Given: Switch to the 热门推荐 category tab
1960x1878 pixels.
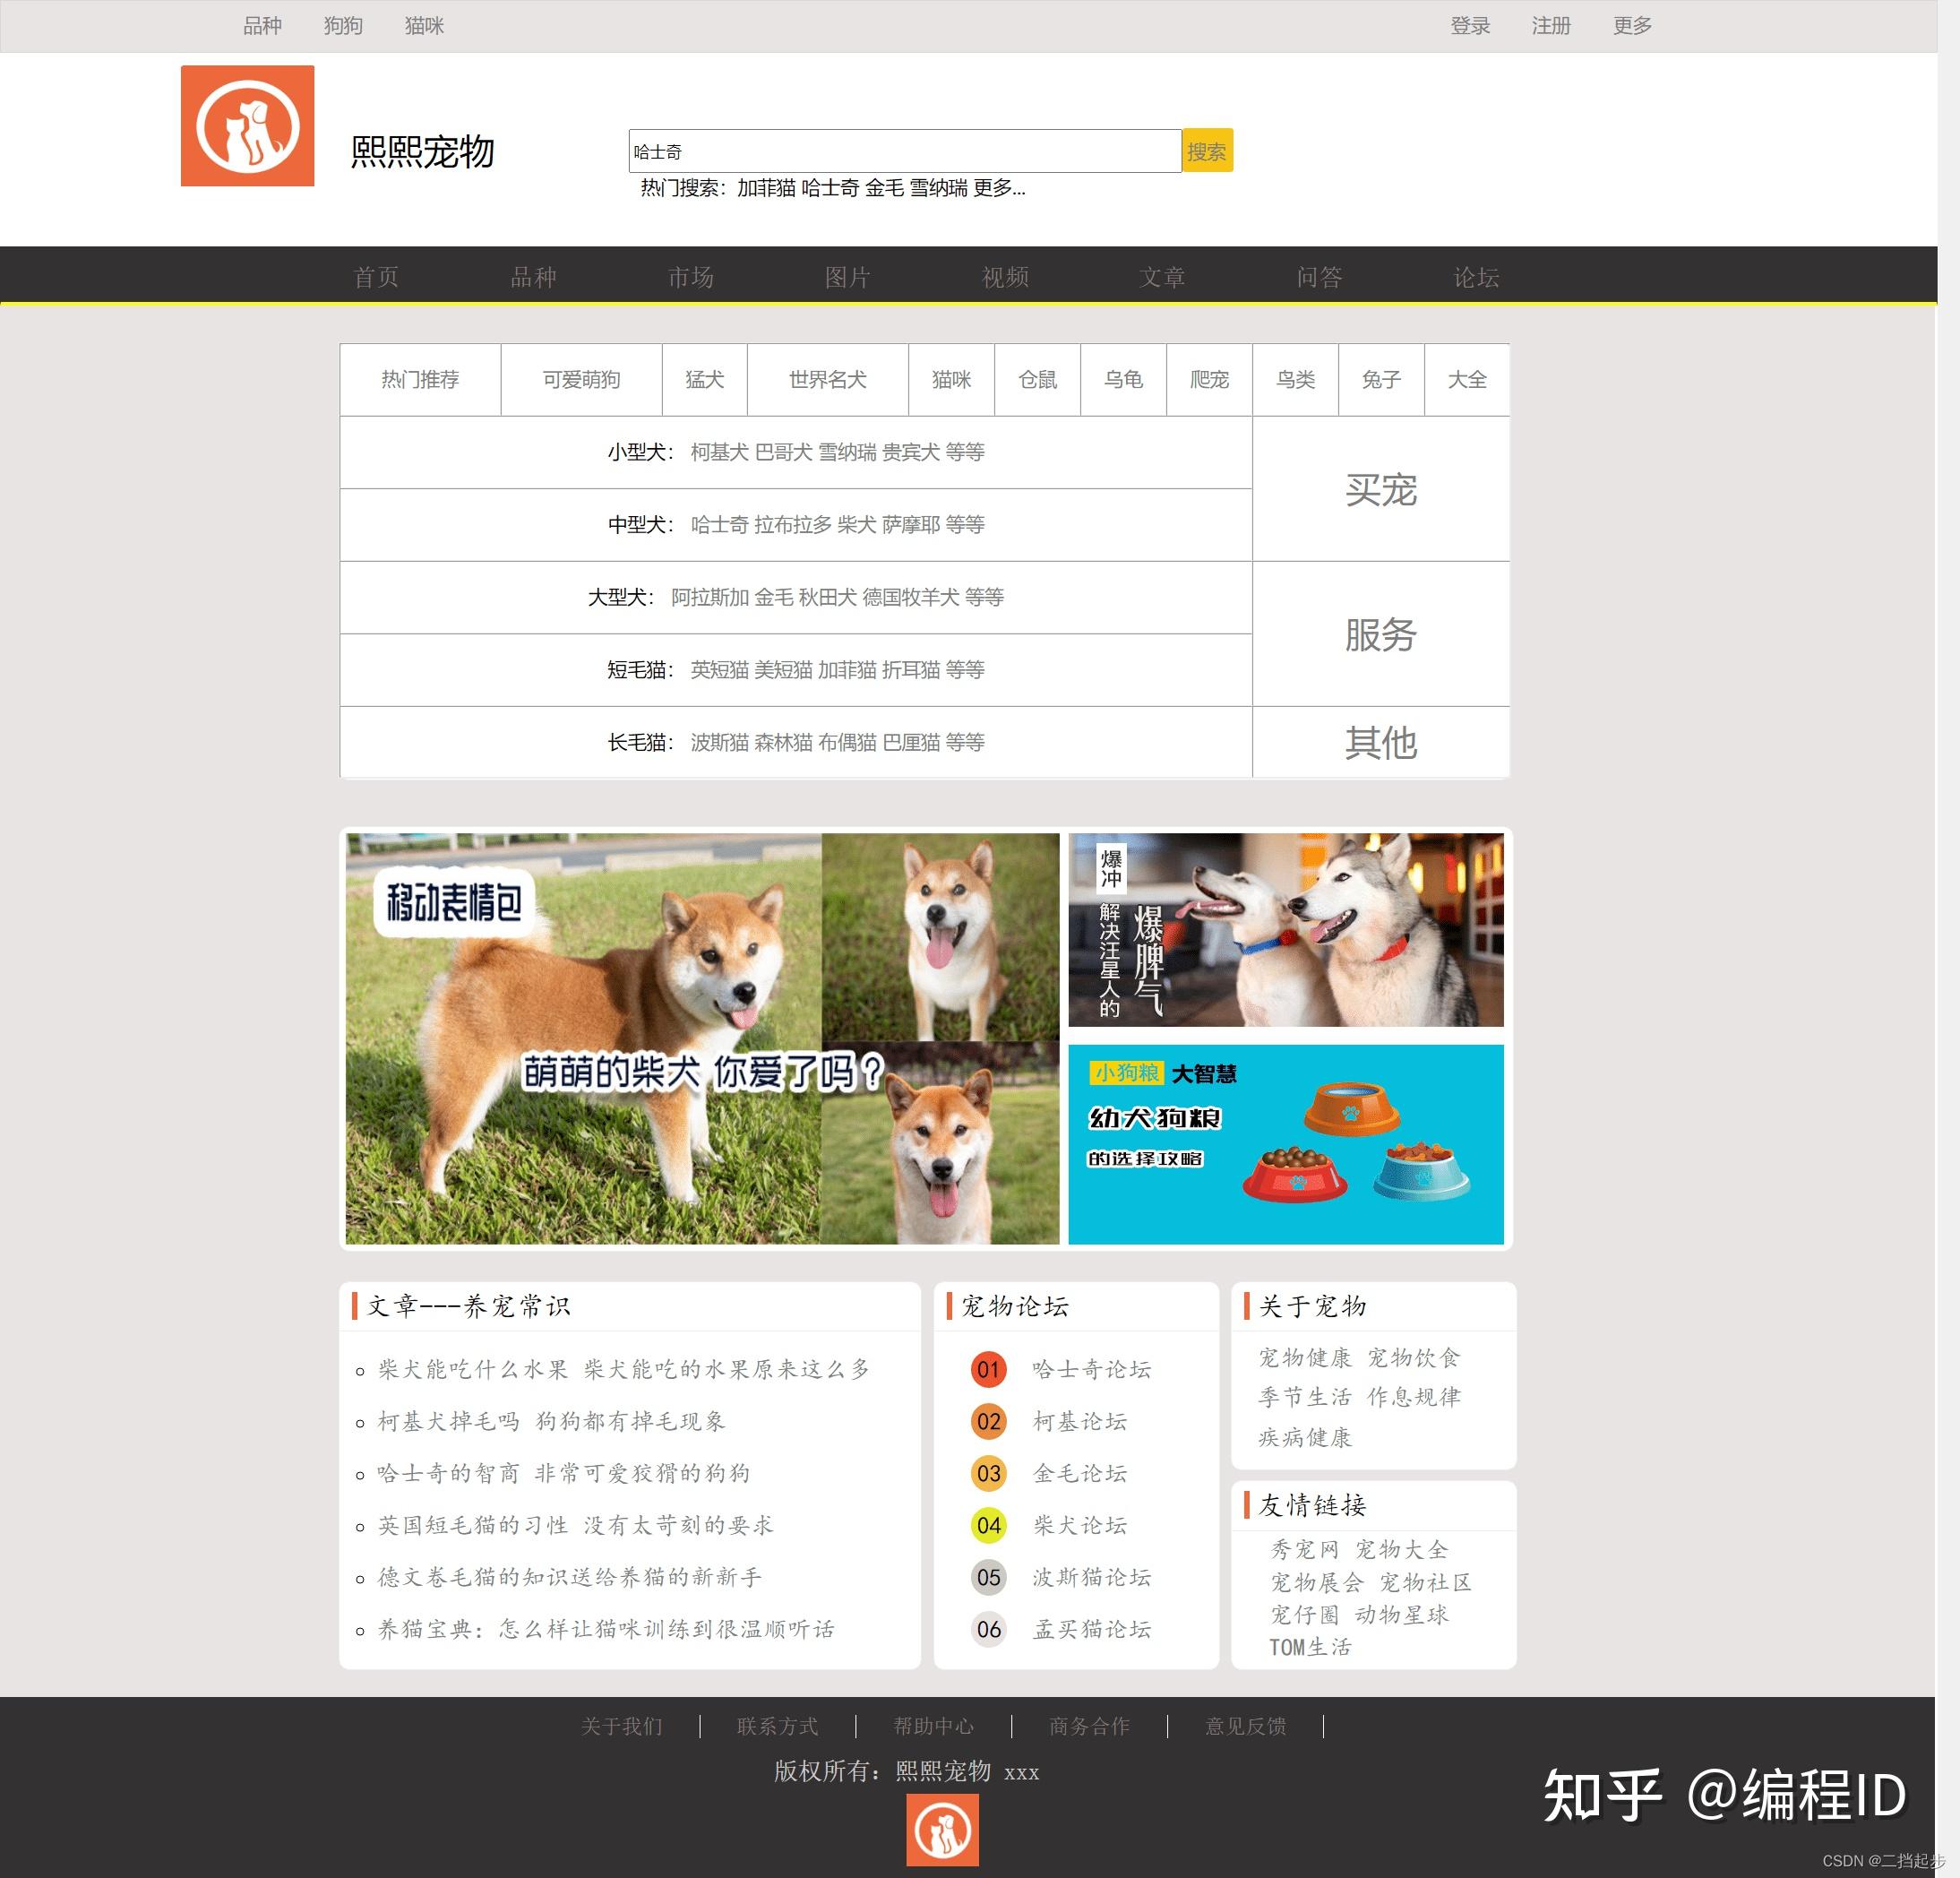Looking at the screenshot, I should click(420, 379).
